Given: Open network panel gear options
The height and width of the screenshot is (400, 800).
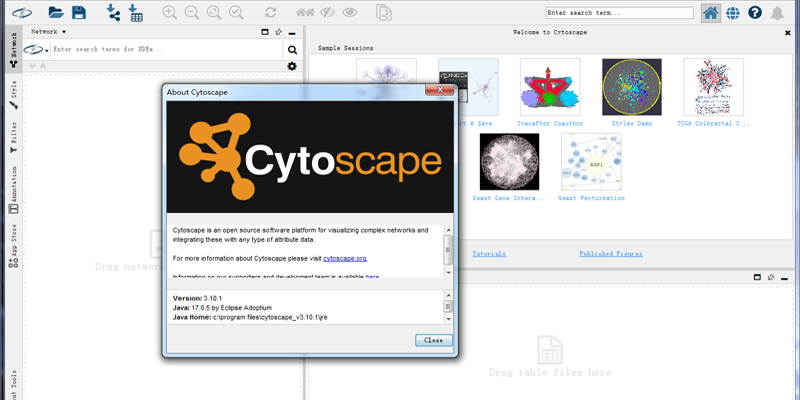Looking at the screenshot, I should 292,66.
